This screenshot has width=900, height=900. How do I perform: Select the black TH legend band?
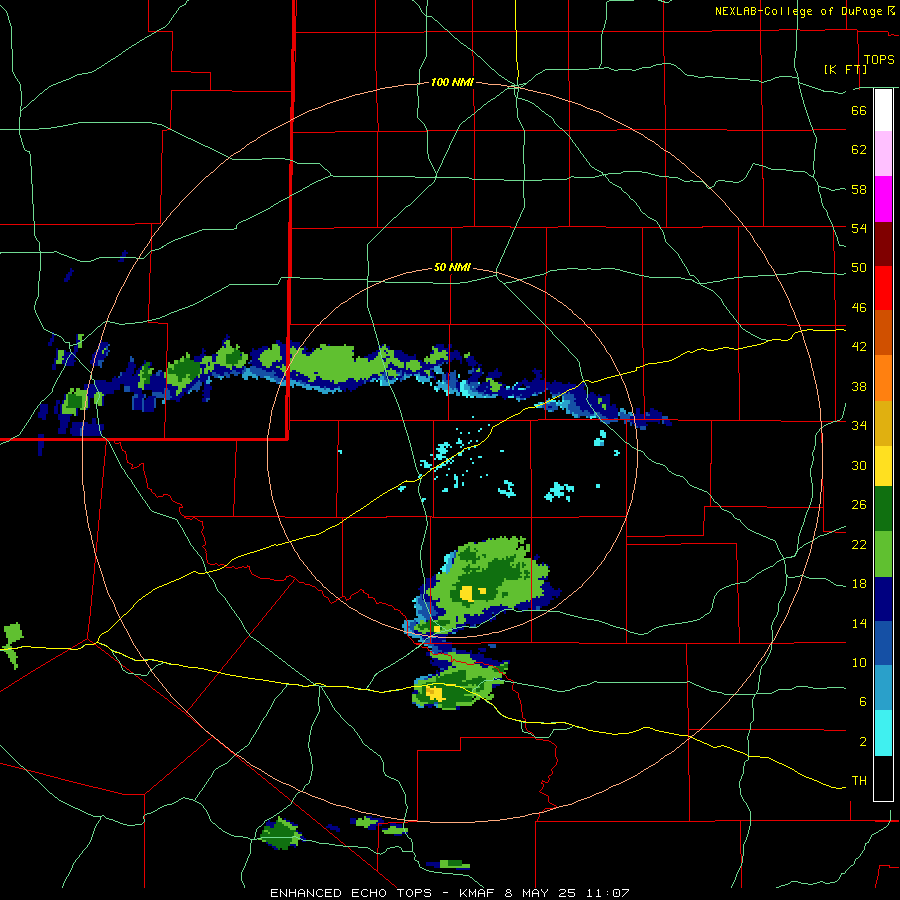pos(883,778)
